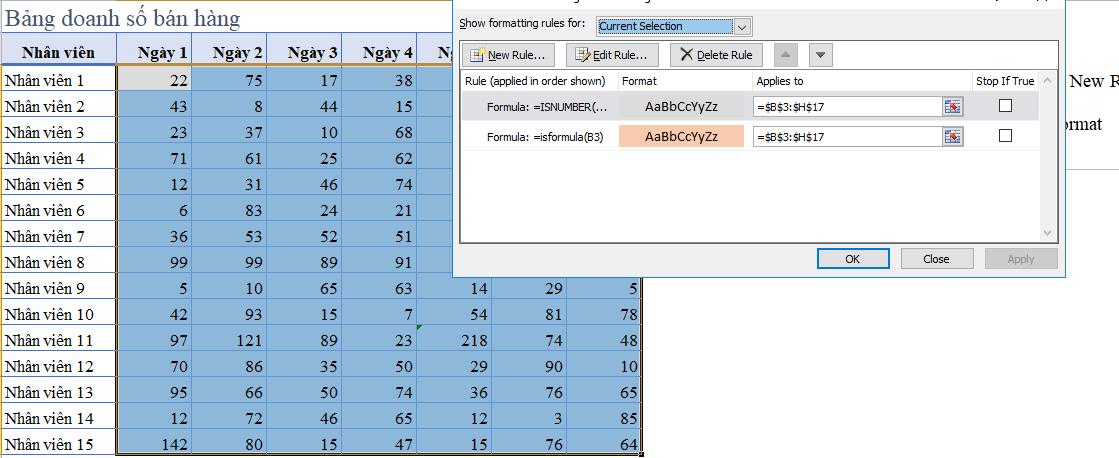1119x458 pixels.
Task: Select the orange isformula format preview
Action: tap(681, 137)
